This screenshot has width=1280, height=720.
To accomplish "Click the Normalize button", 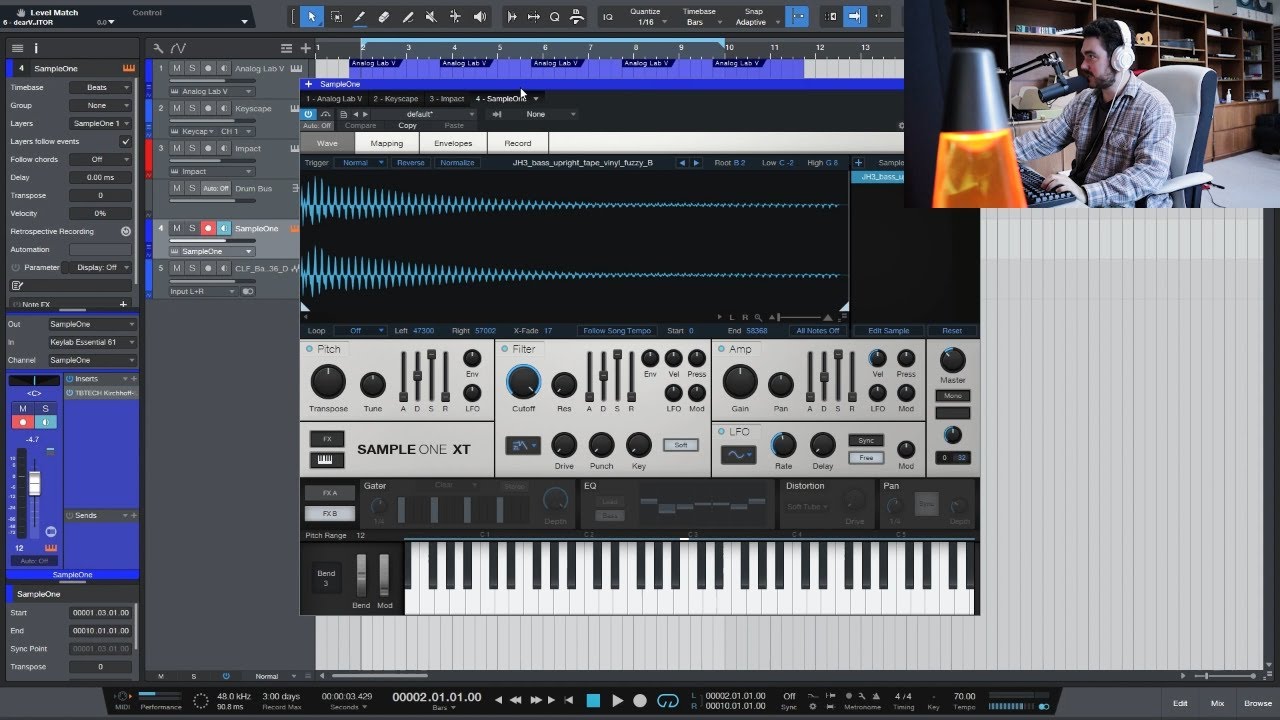I will 457,162.
